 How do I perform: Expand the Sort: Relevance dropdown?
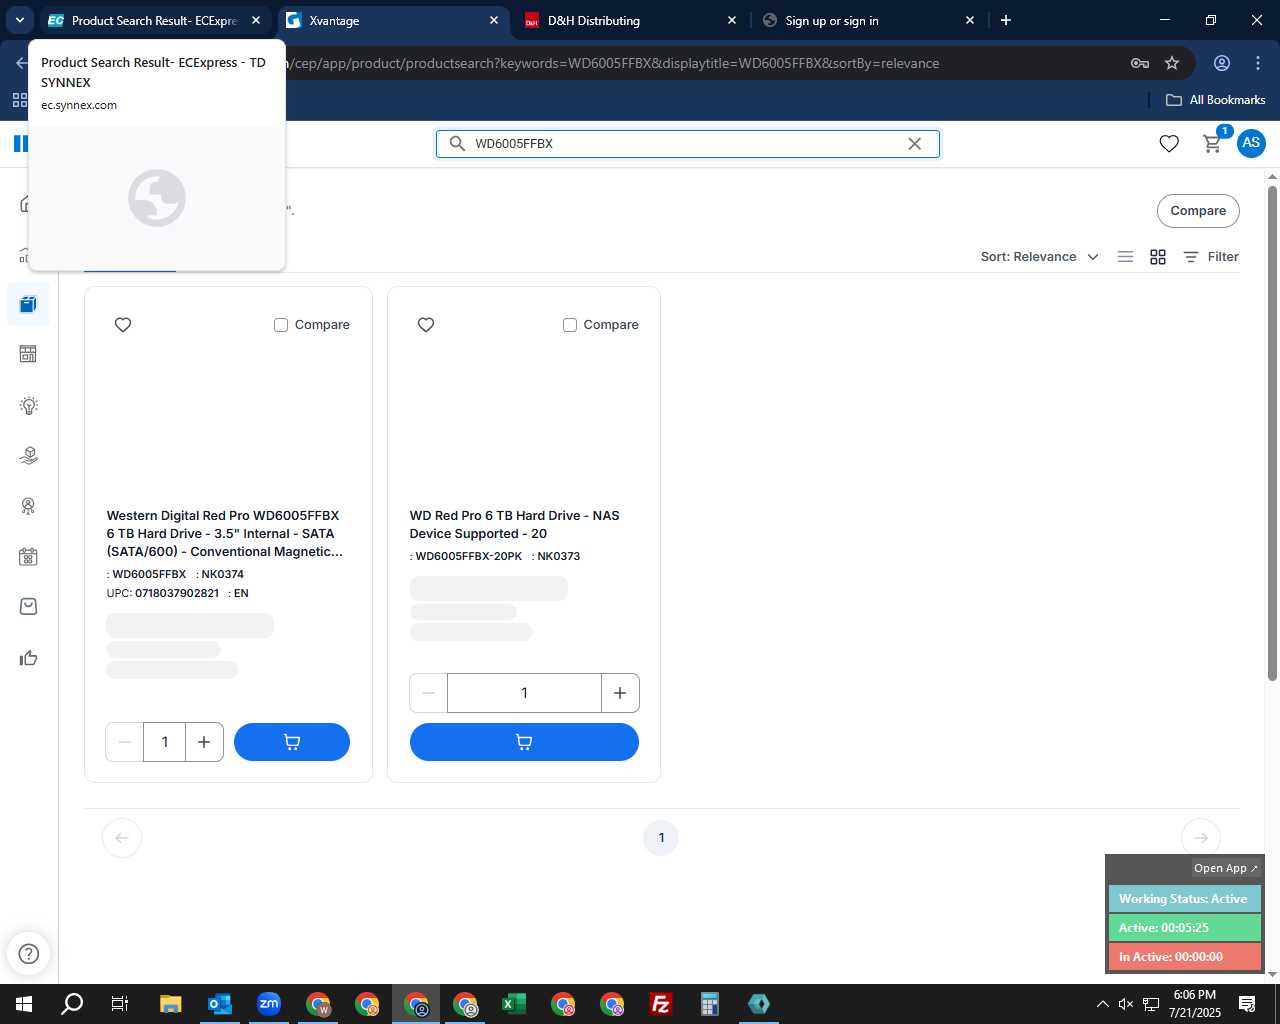1040,257
